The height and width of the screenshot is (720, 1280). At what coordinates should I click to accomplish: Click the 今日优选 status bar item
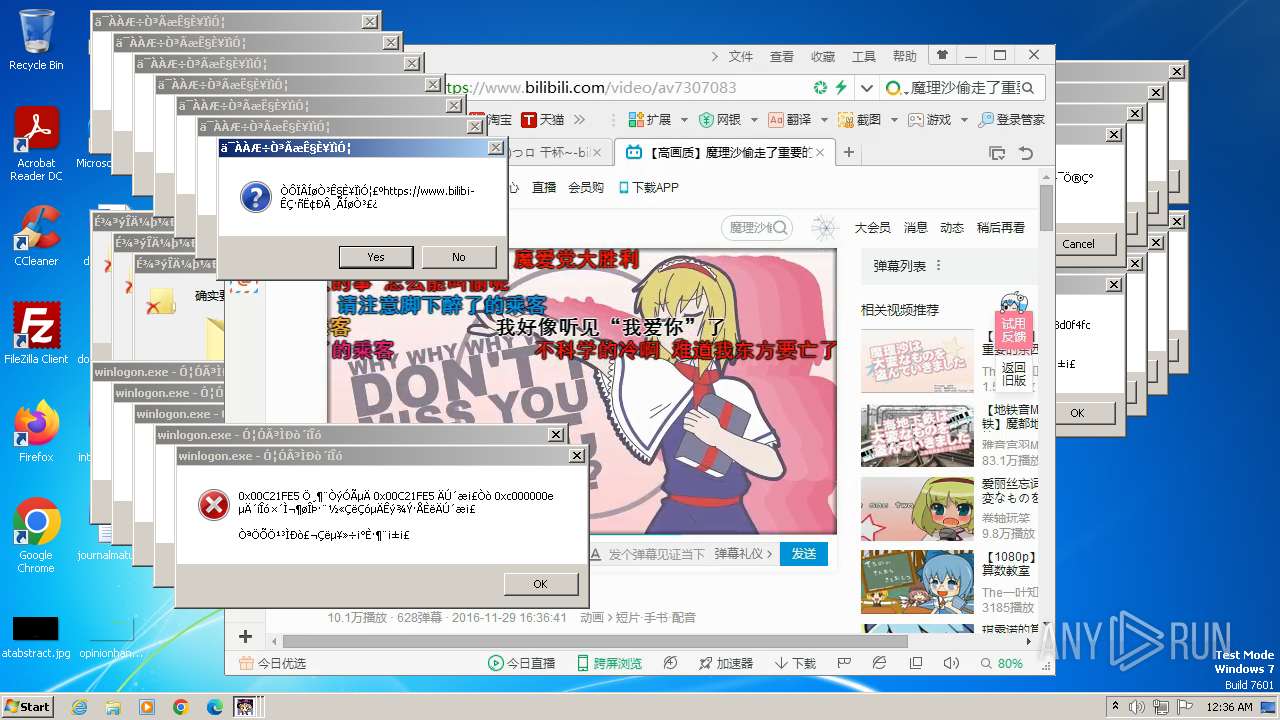272,663
